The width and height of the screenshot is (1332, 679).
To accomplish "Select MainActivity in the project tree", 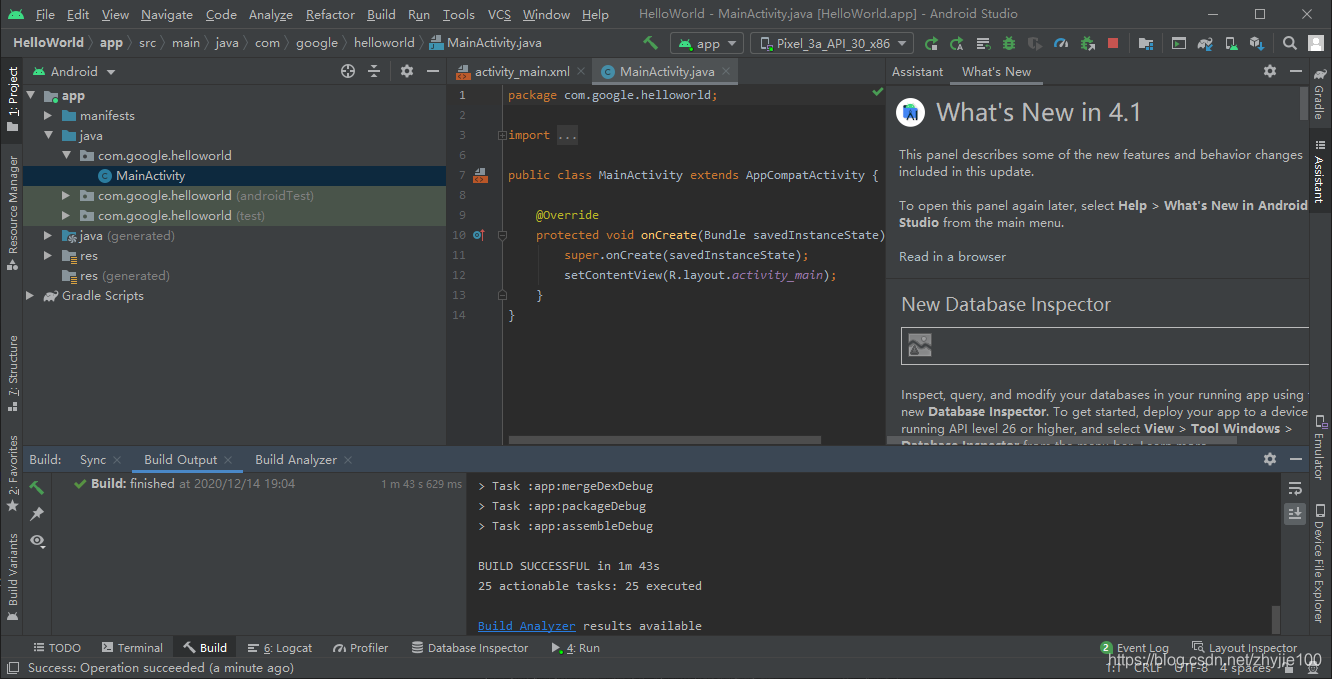I will 150,176.
